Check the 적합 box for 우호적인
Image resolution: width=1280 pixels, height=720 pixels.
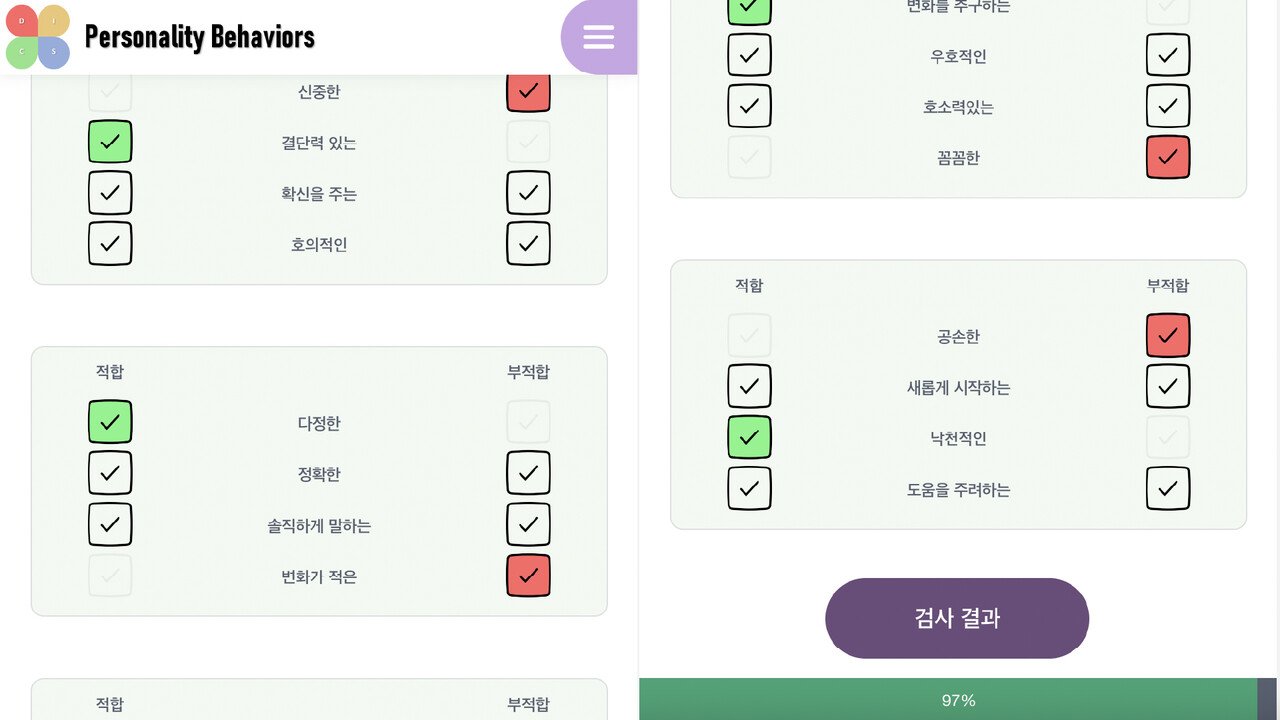pyautogui.click(x=749, y=55)
